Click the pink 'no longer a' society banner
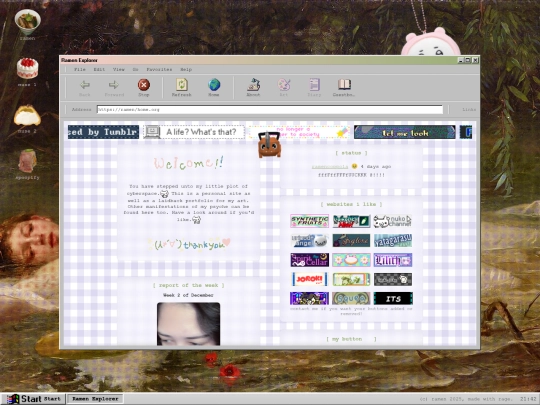The width and height of the screenshot is (540, 405). (299, 132)
